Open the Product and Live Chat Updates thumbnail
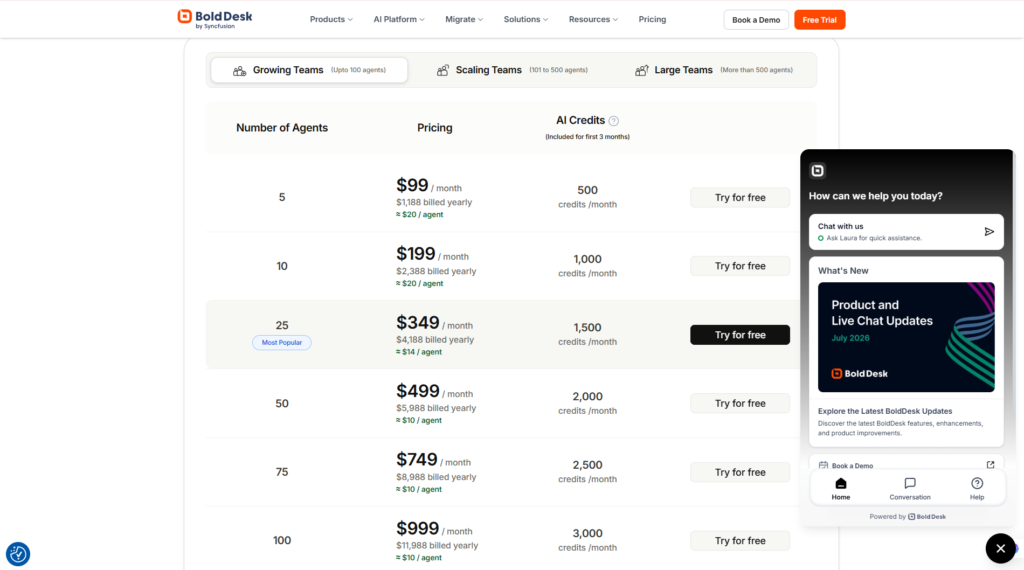This screenshot has height=570, width=1024. [x=906, y=337]
